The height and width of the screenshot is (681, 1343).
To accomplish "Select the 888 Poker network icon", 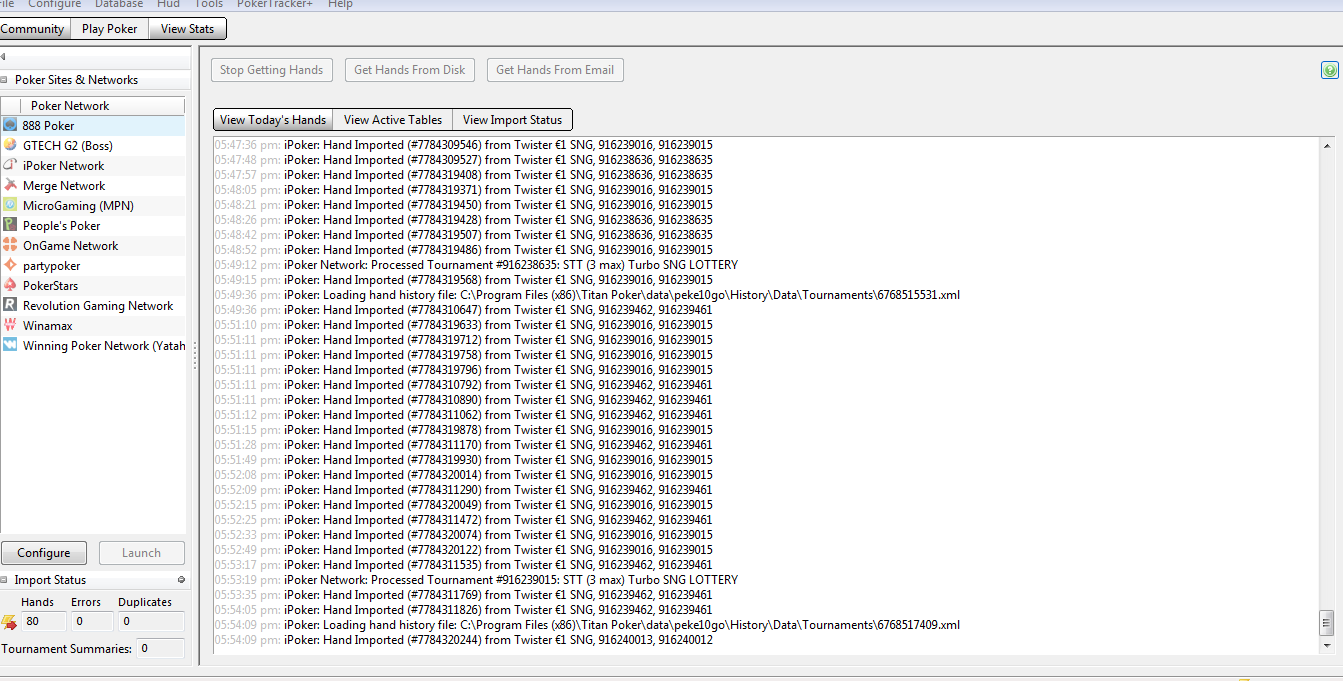I will [x=10, y=125].
